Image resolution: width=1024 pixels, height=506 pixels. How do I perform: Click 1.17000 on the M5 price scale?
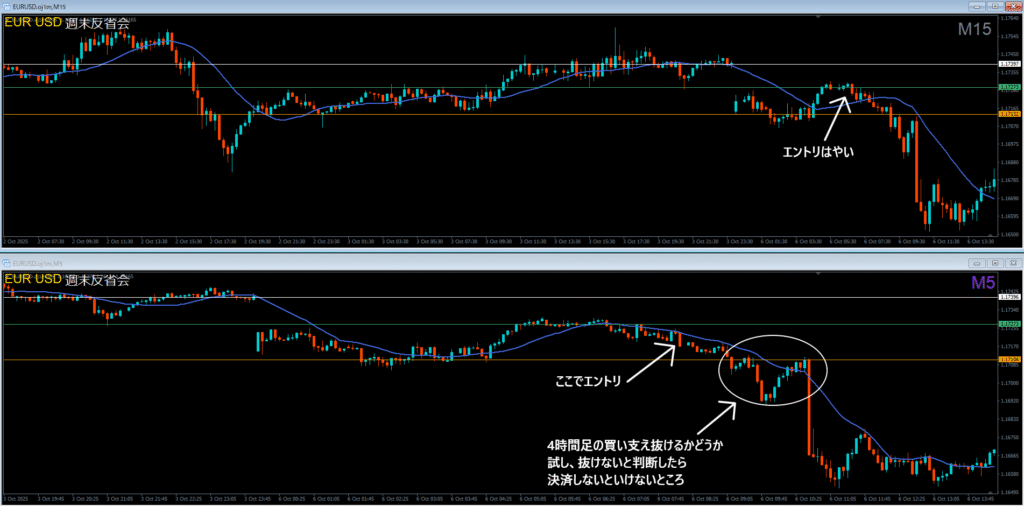pos(1010,383)
